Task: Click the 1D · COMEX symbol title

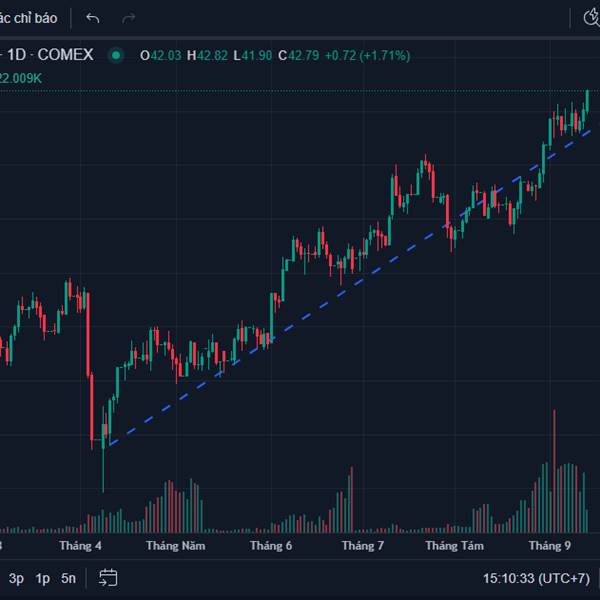Action: click(x=50, y=55)
